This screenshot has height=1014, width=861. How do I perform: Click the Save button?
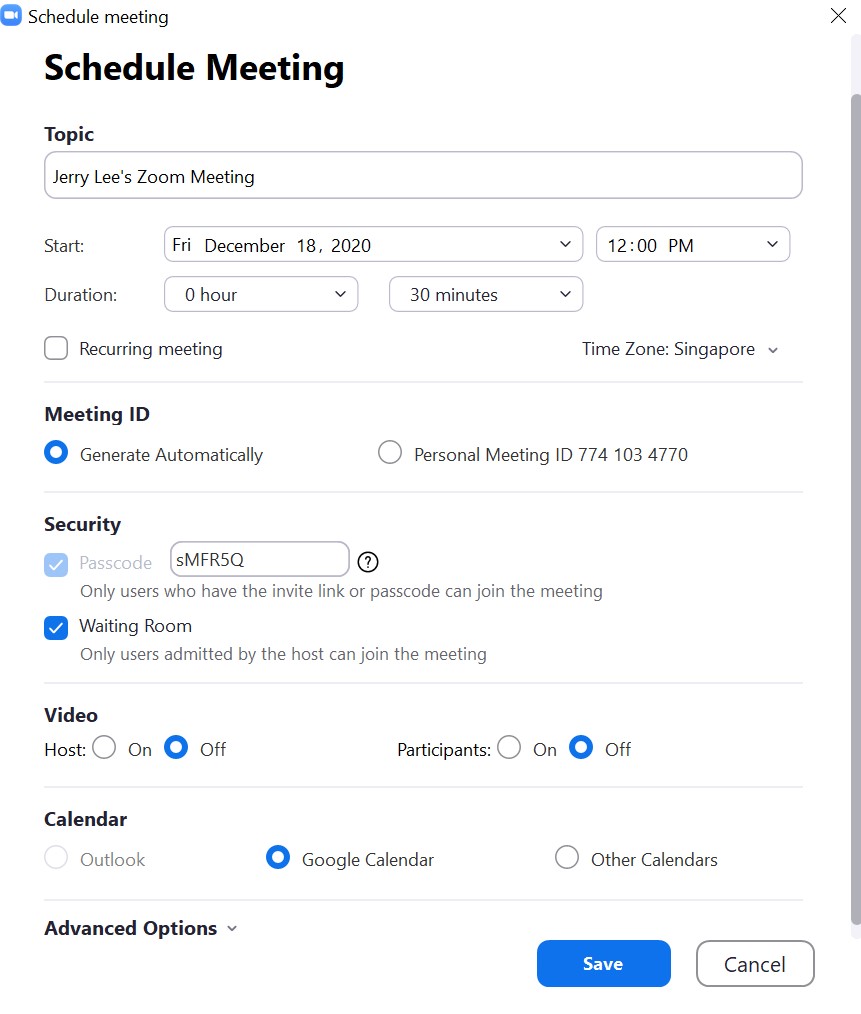coord(603,964)
